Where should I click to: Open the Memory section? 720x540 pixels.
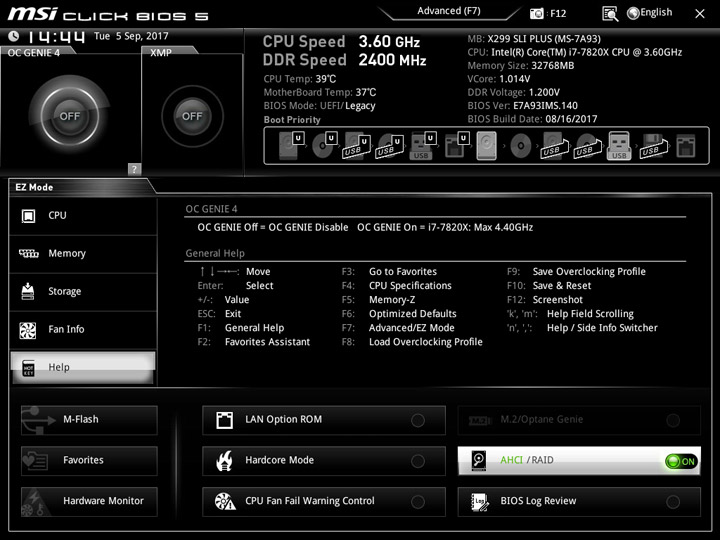[x=83, y=254]
